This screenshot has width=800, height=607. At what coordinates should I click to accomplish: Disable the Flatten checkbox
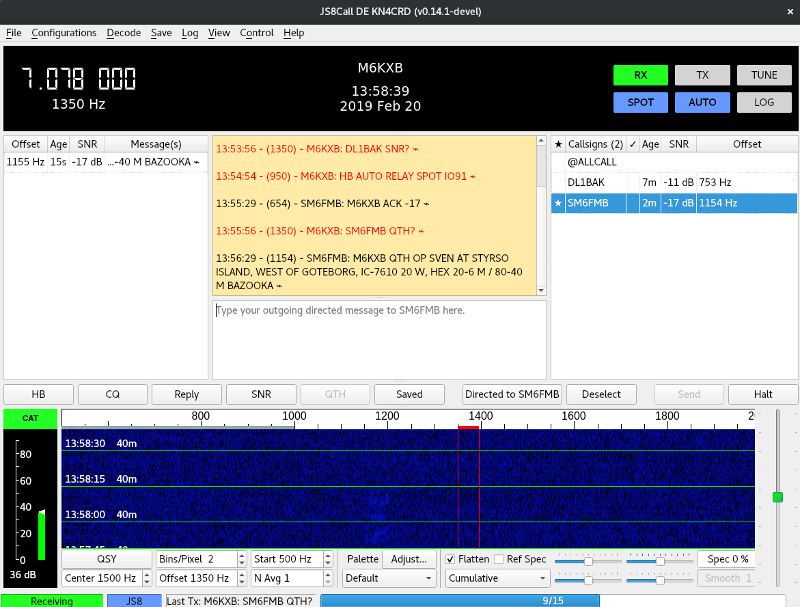pos(450,559)
